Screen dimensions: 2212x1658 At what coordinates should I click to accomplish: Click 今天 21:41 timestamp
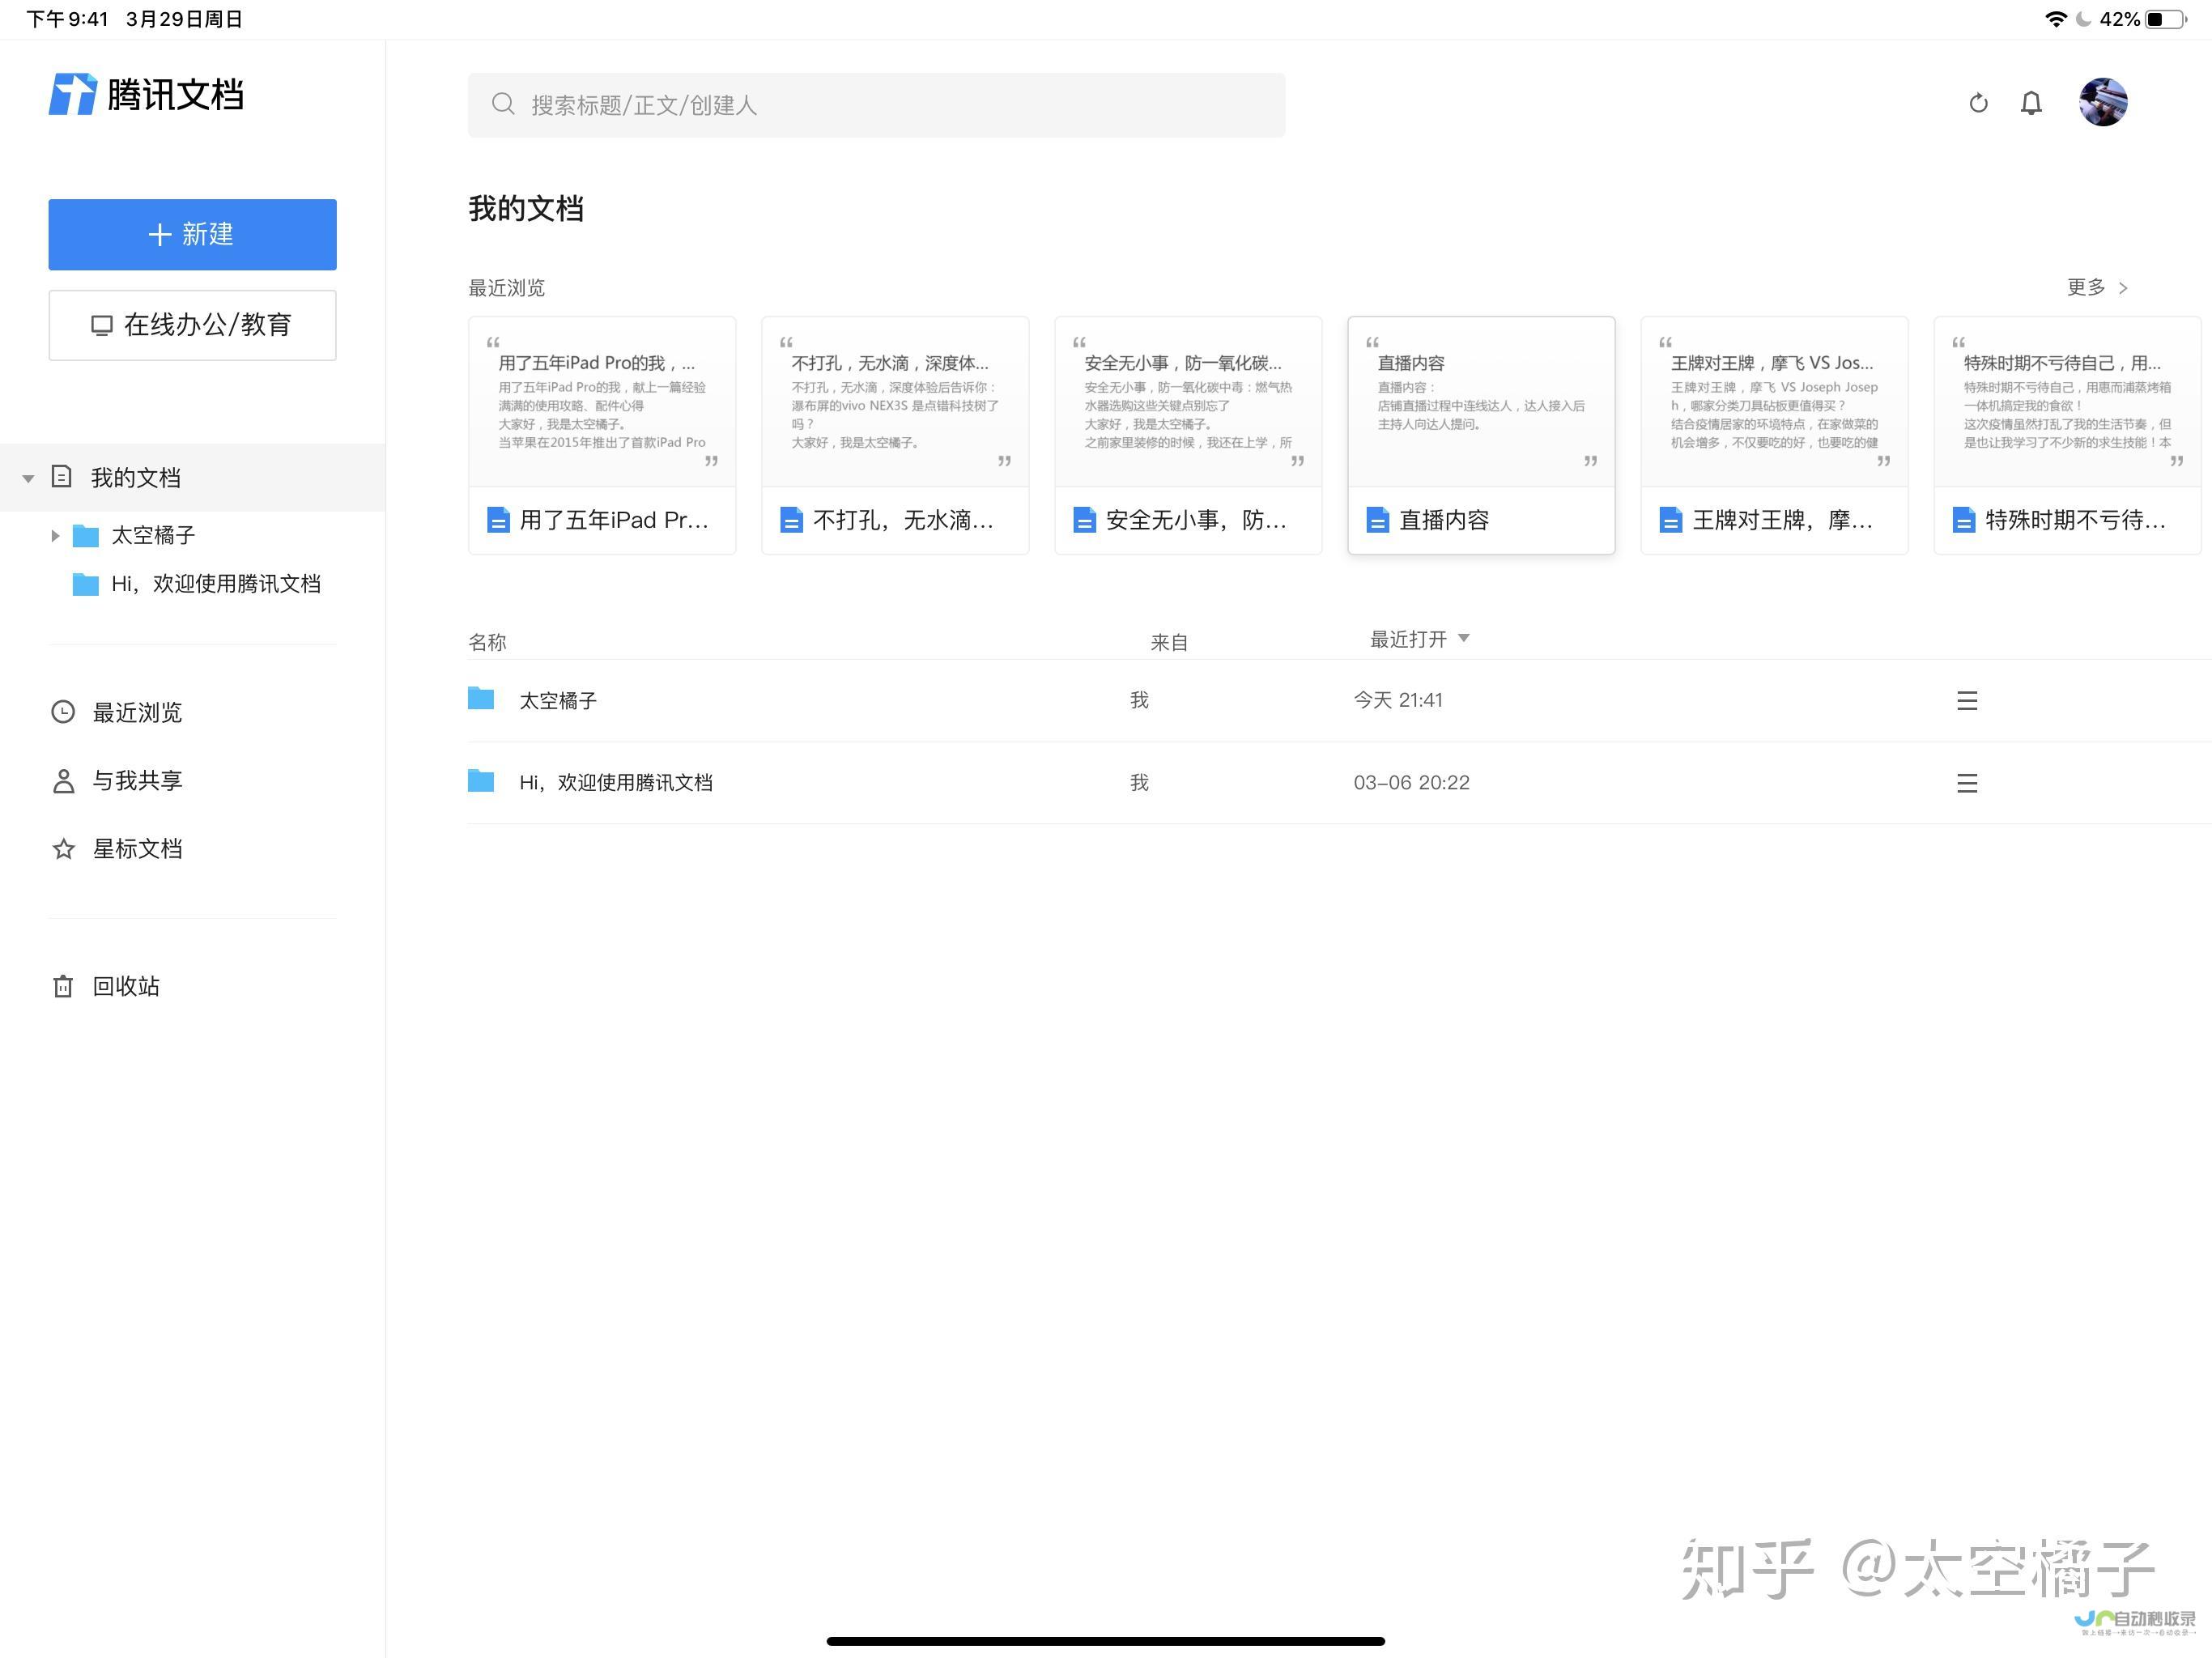1398,700
